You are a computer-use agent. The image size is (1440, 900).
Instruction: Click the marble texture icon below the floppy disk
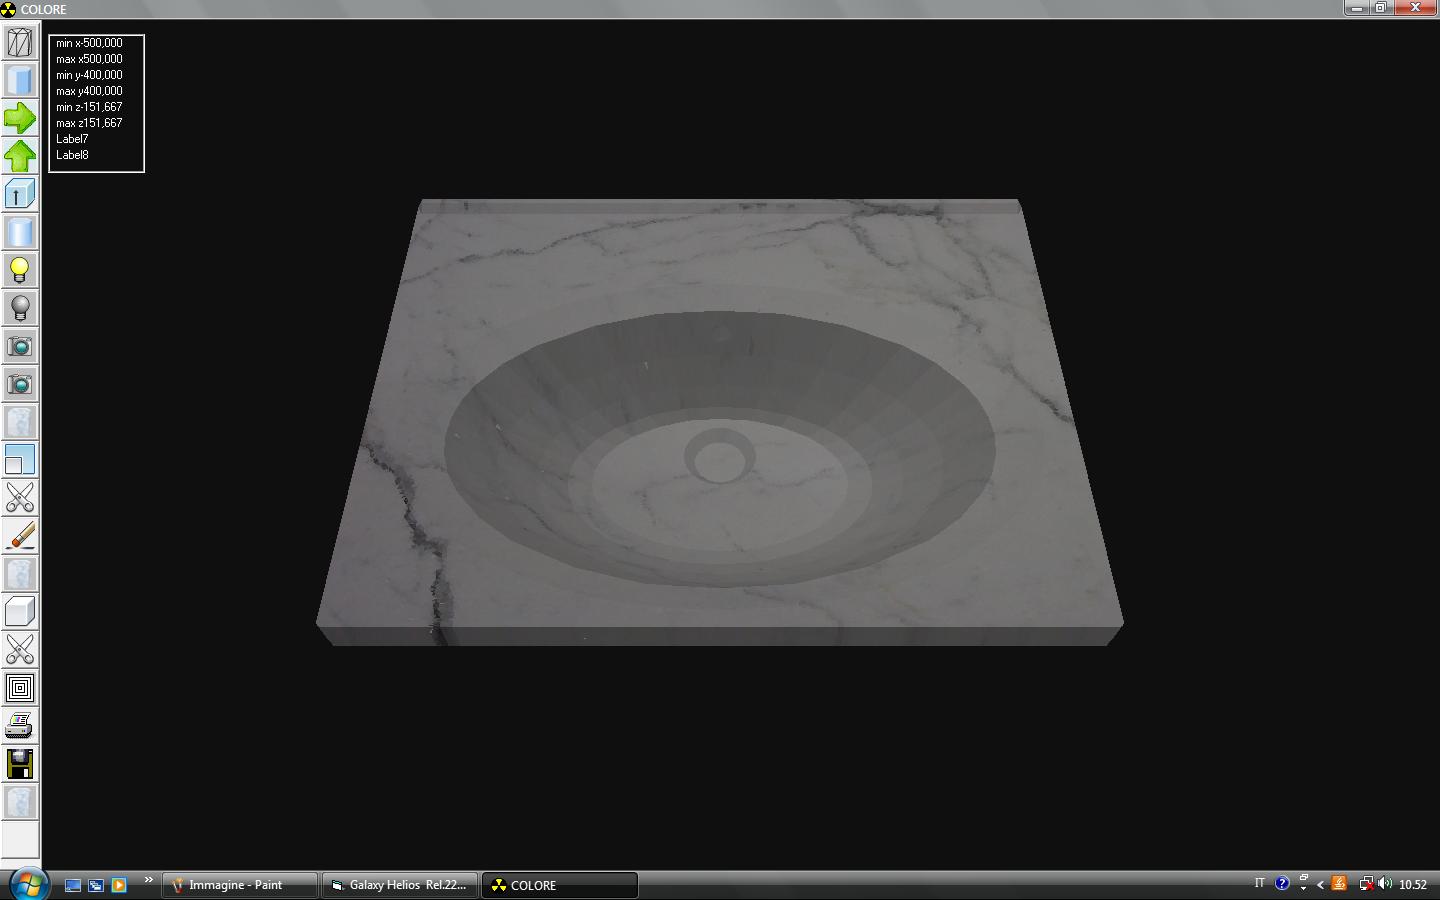click(20, 802)
